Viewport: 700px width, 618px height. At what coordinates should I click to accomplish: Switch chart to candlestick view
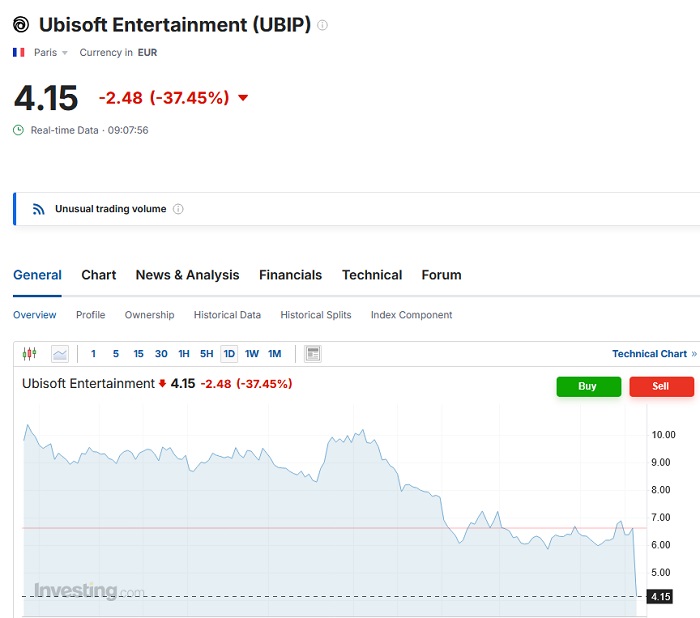tap(28, 354)
